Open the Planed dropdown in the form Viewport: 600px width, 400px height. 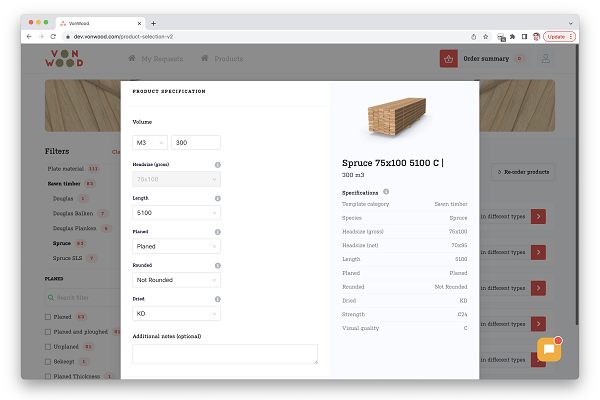tap(176, 247)
